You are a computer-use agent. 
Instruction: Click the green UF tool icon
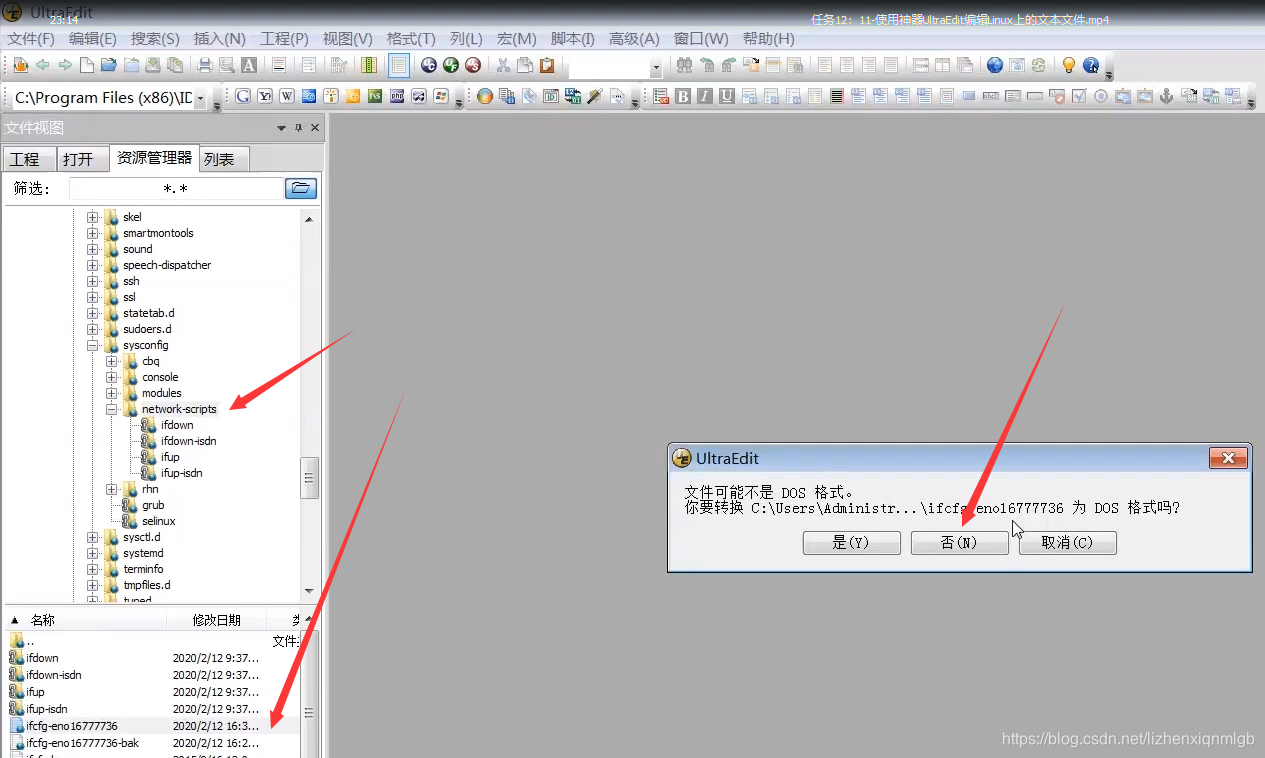point(451,65)
